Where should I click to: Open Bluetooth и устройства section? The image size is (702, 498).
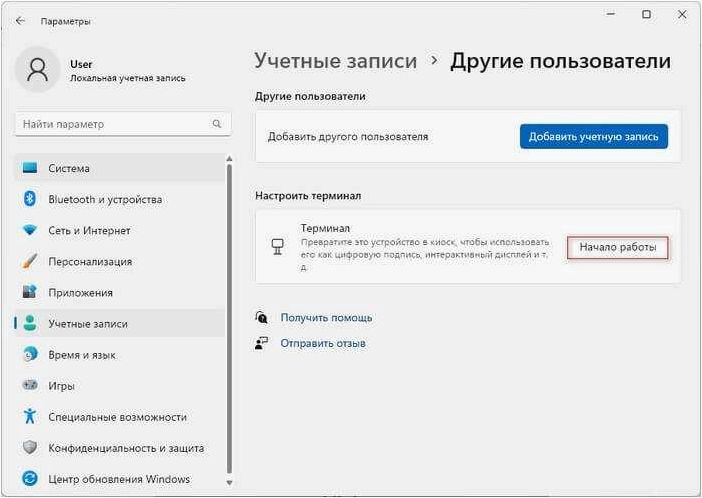pyautogui.click(x=120, y=199)
